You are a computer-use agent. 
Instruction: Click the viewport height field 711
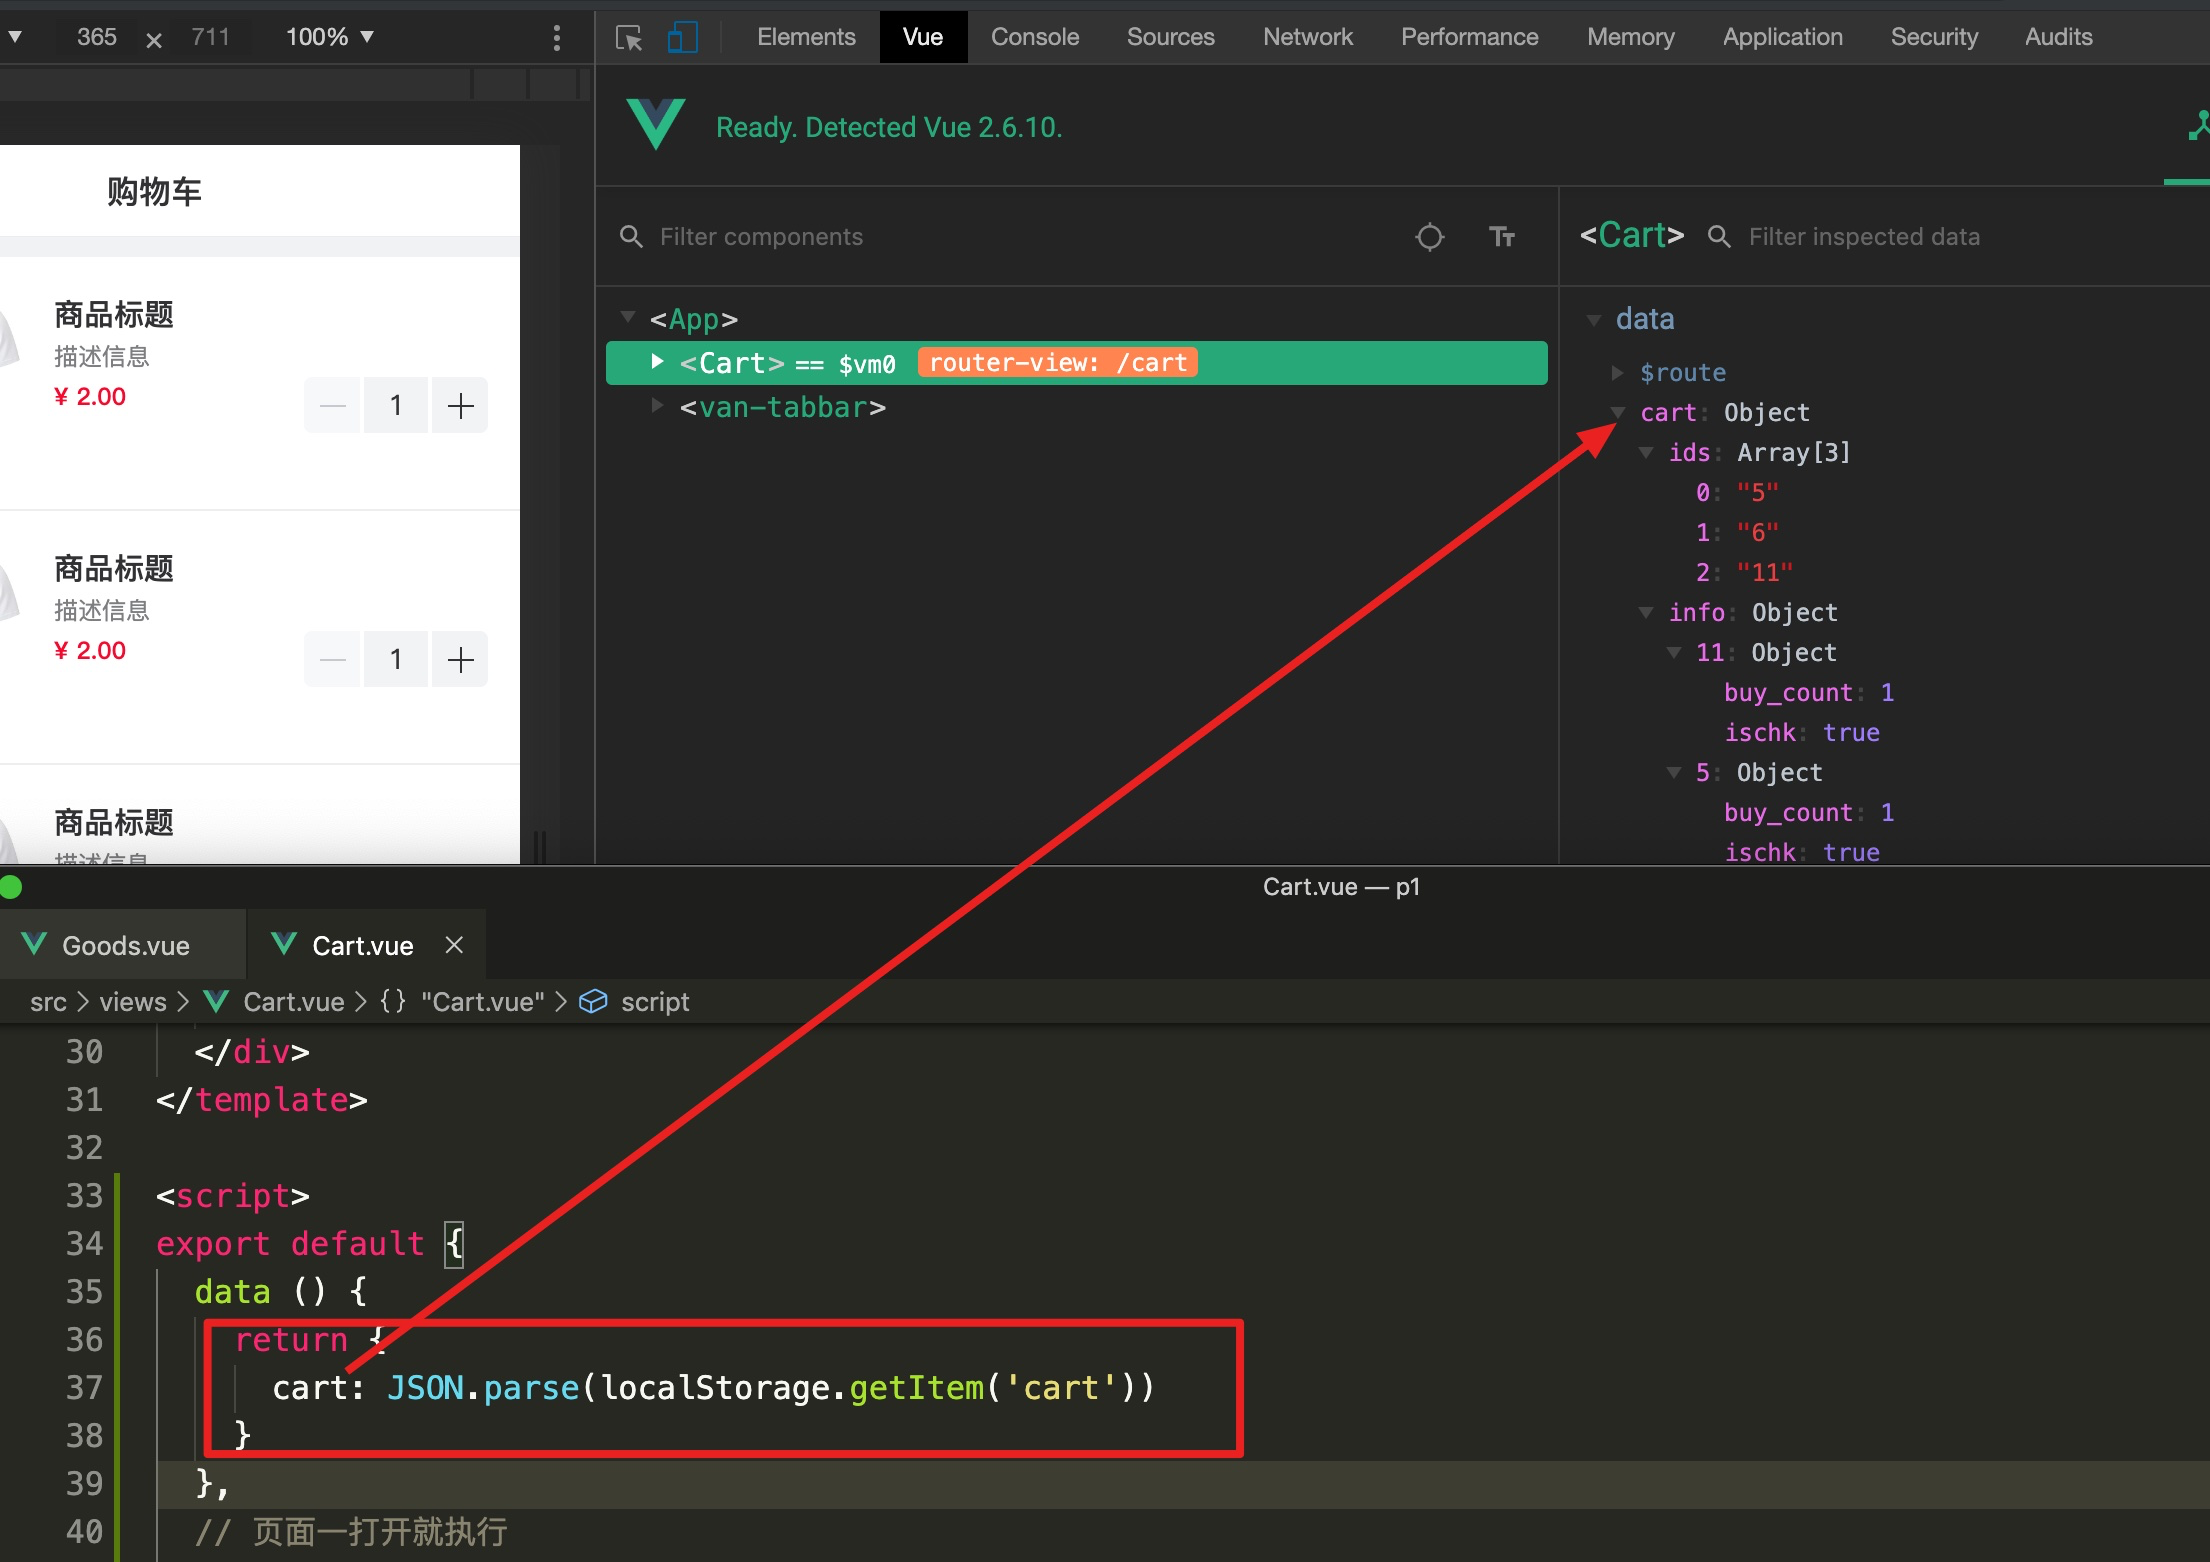(x=211, y=37)
